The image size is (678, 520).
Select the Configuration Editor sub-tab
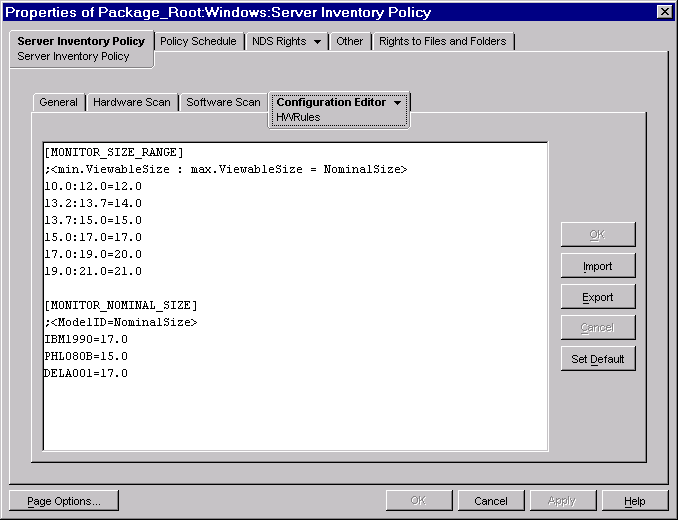(x=339, y=109)
